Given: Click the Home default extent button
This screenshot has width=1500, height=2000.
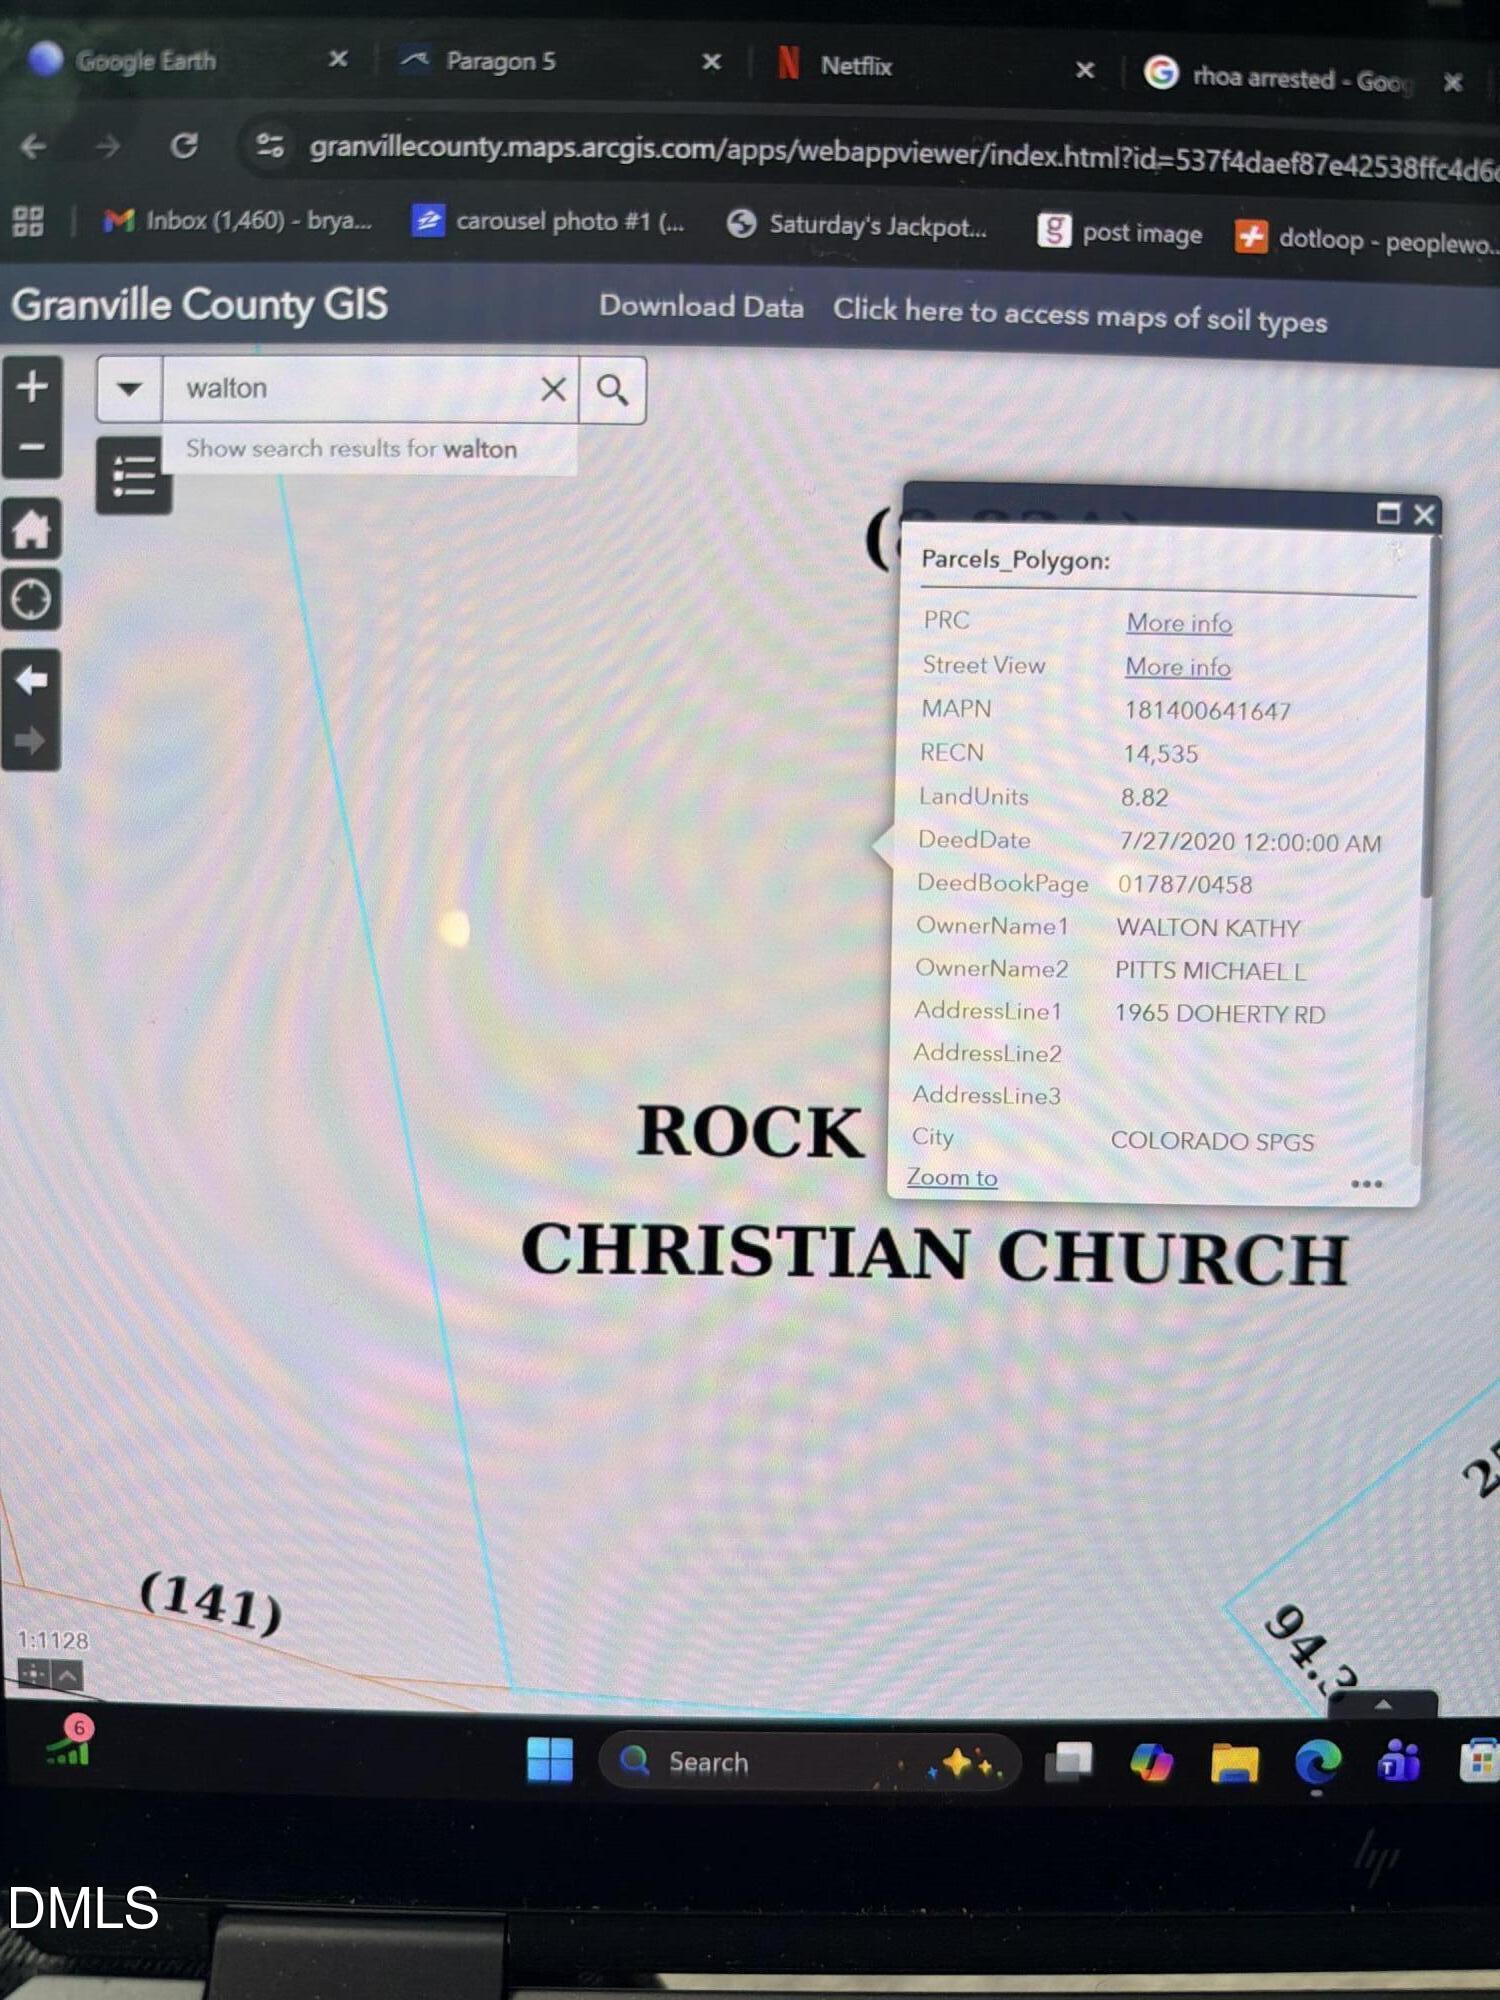Looking at the screenshot, I should point(32,528).
